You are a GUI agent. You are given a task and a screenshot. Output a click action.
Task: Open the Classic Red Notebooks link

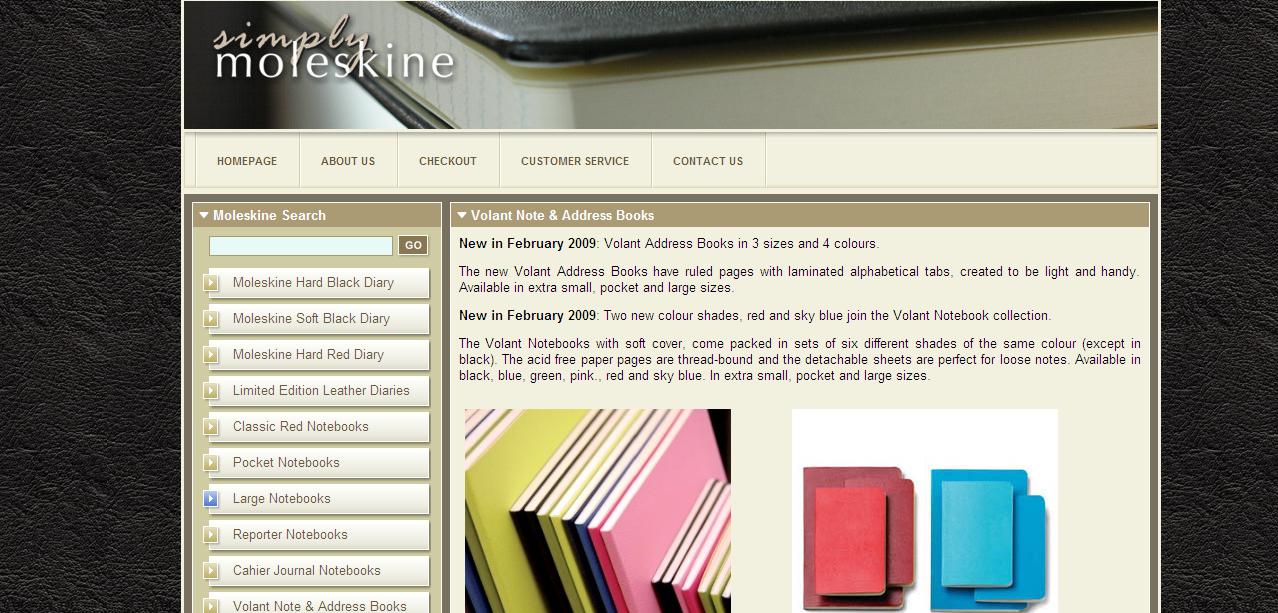[x=301, y=427]
